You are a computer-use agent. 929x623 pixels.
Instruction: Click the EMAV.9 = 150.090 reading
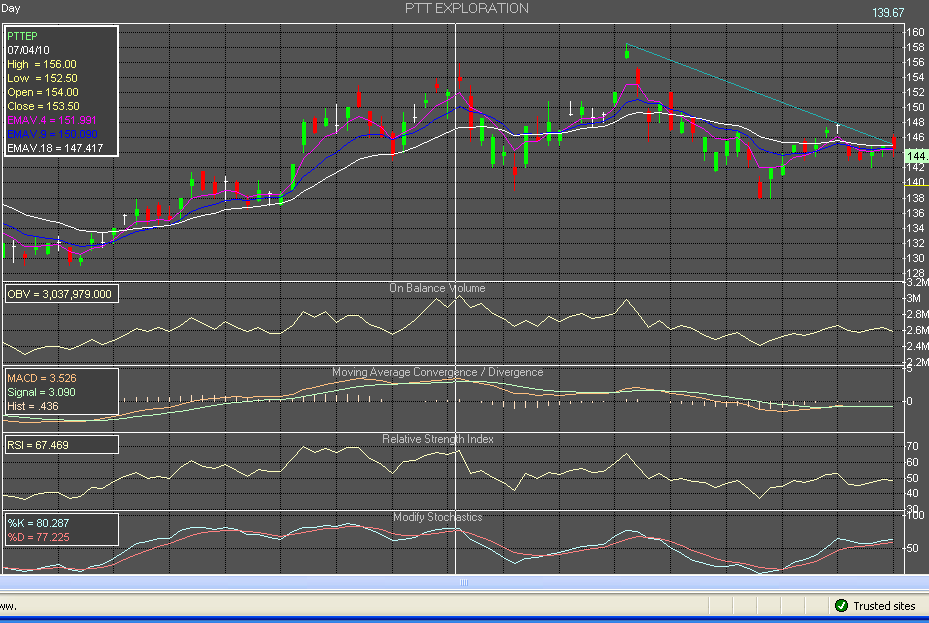pyautogui.click(x=52, y=134)
